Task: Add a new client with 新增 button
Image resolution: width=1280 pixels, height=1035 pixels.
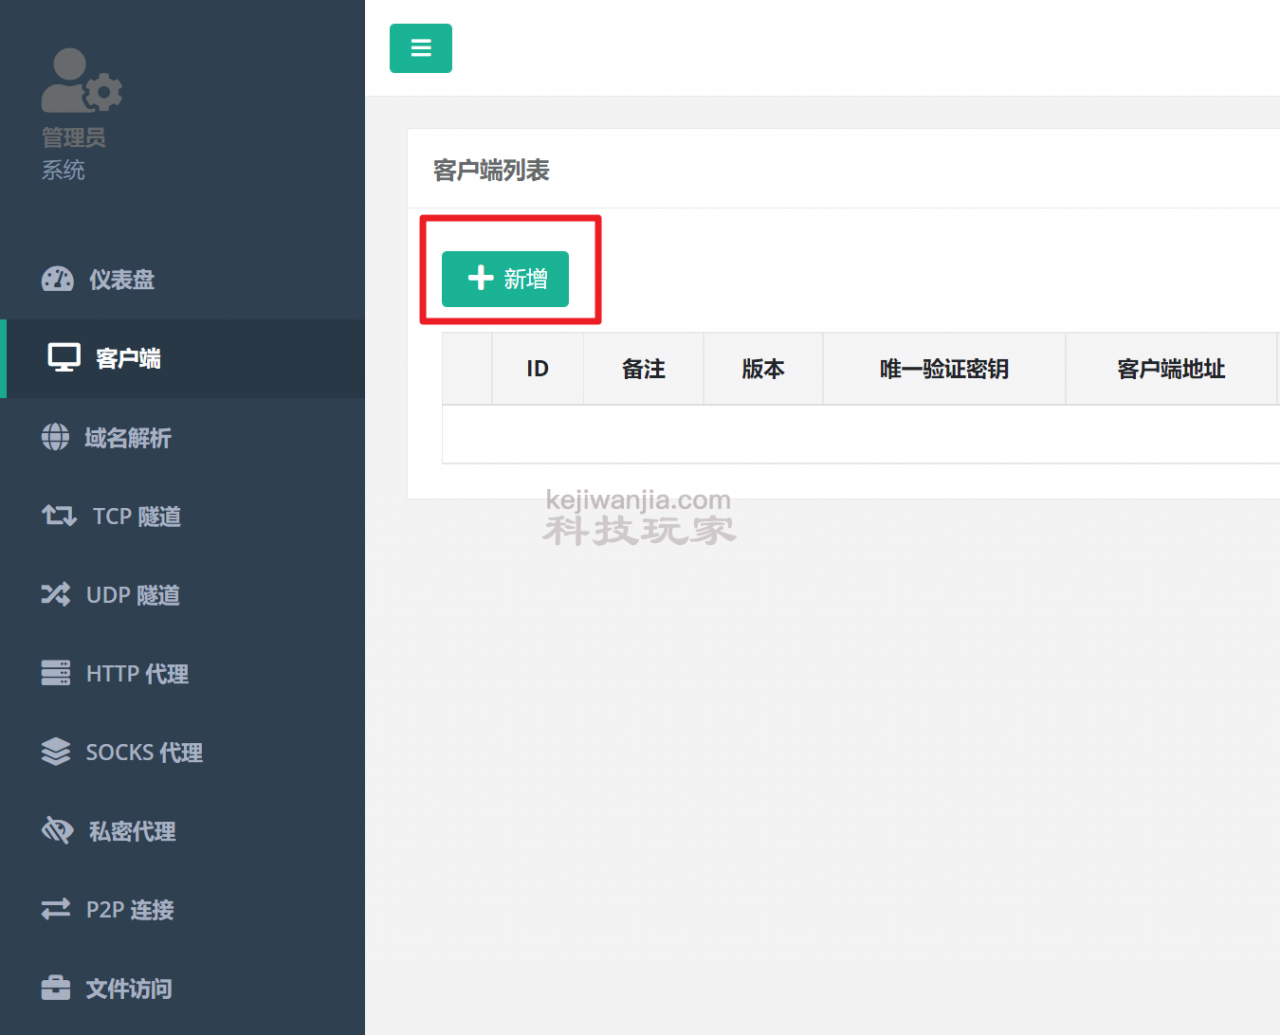Action: tap(505, 278)
